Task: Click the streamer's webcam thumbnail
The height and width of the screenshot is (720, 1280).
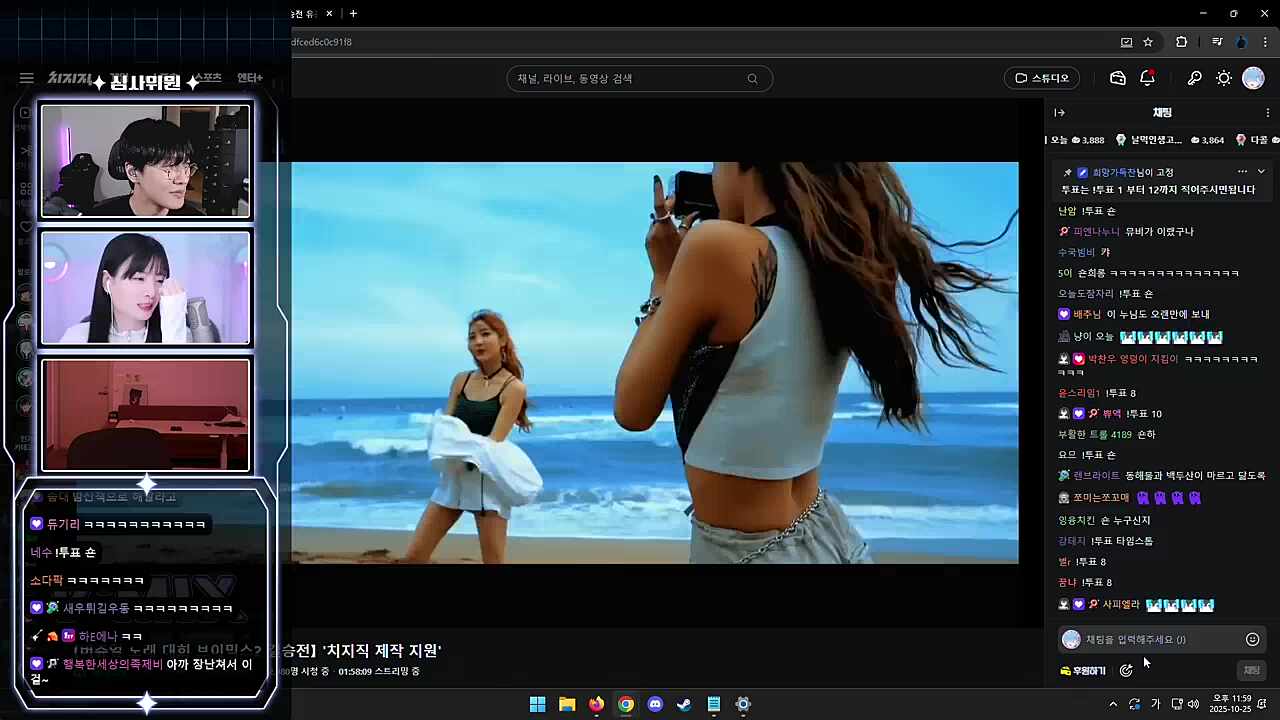Action: [145, 161]
